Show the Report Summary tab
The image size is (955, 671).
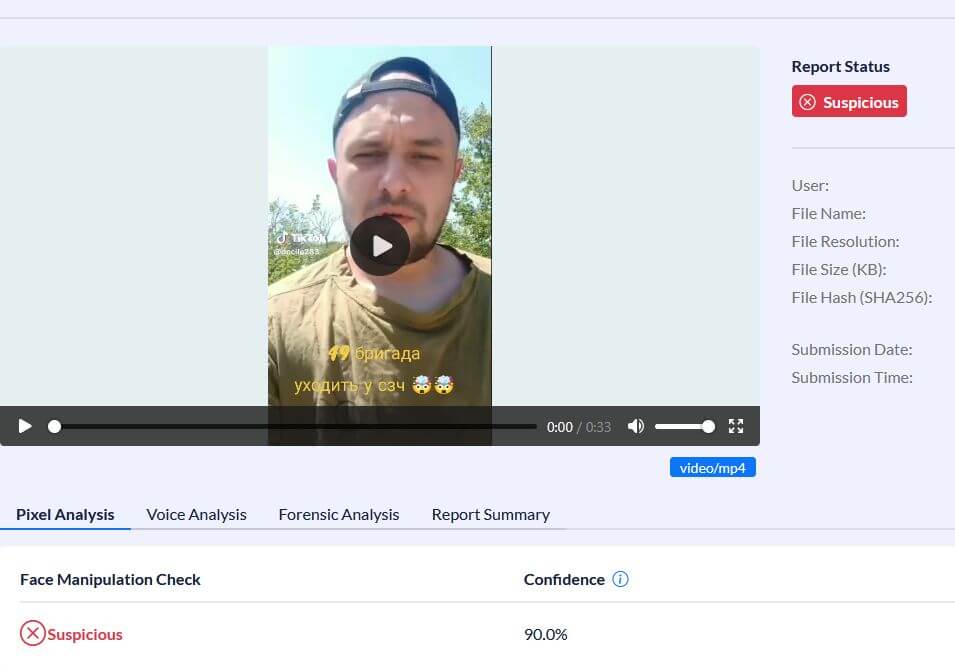point(490,515)
